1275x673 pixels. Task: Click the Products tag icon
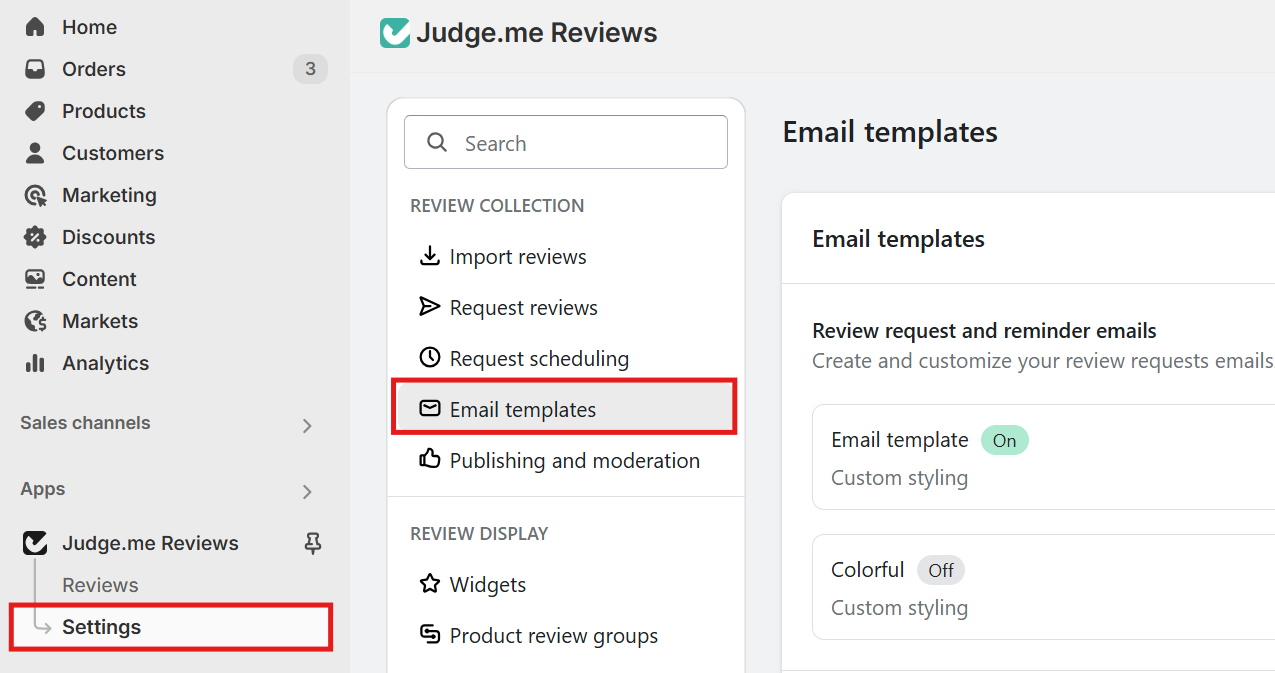click(x=35, y=111)
